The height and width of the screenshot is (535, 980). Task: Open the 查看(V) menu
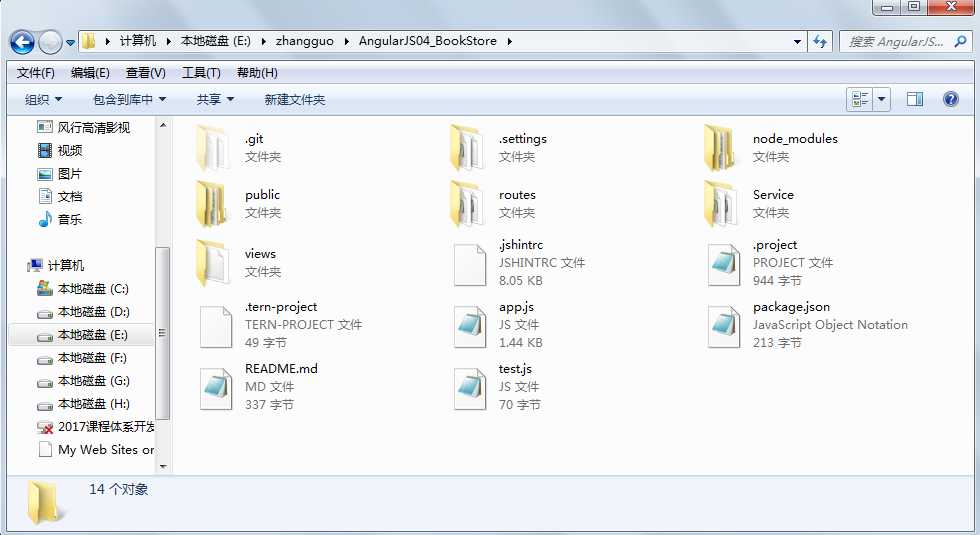[146, 72]
